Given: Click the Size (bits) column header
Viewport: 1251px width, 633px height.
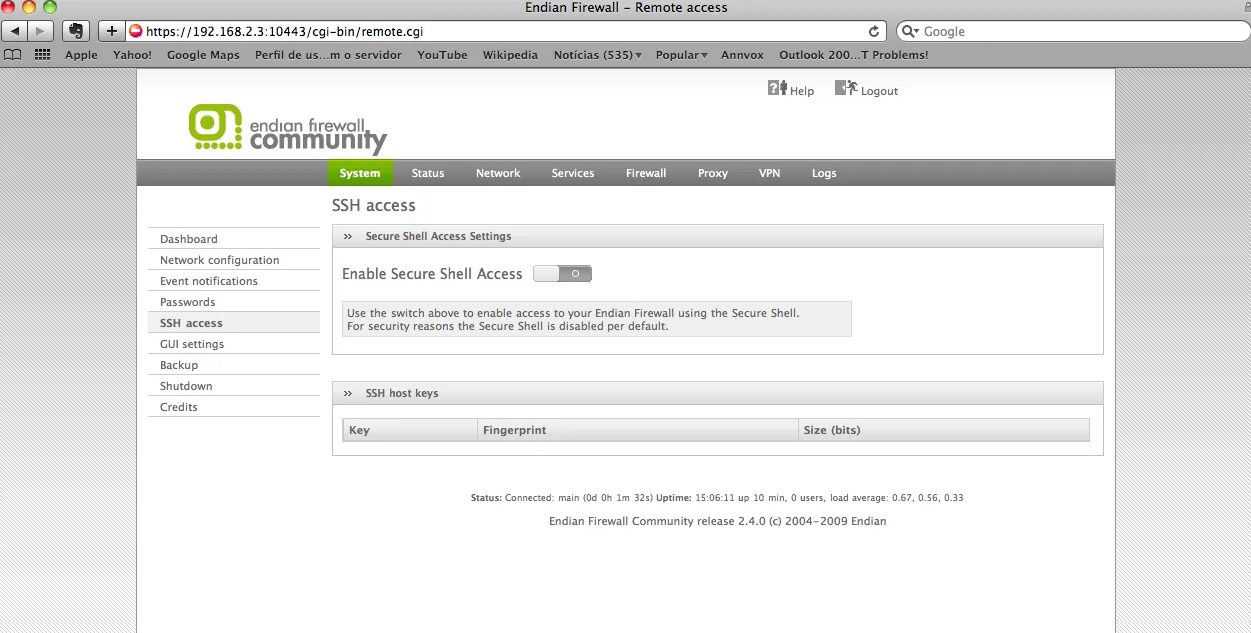Looking at the screenshot, I should click(944, 430).
